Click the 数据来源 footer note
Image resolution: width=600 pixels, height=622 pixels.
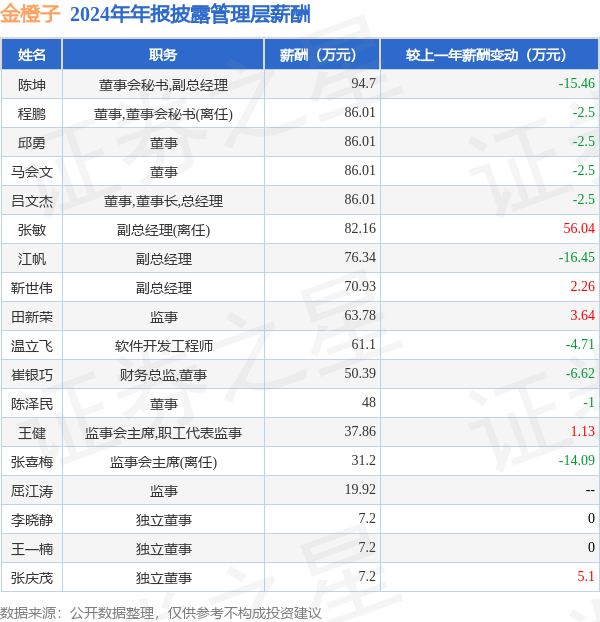[x=161, y=613]
